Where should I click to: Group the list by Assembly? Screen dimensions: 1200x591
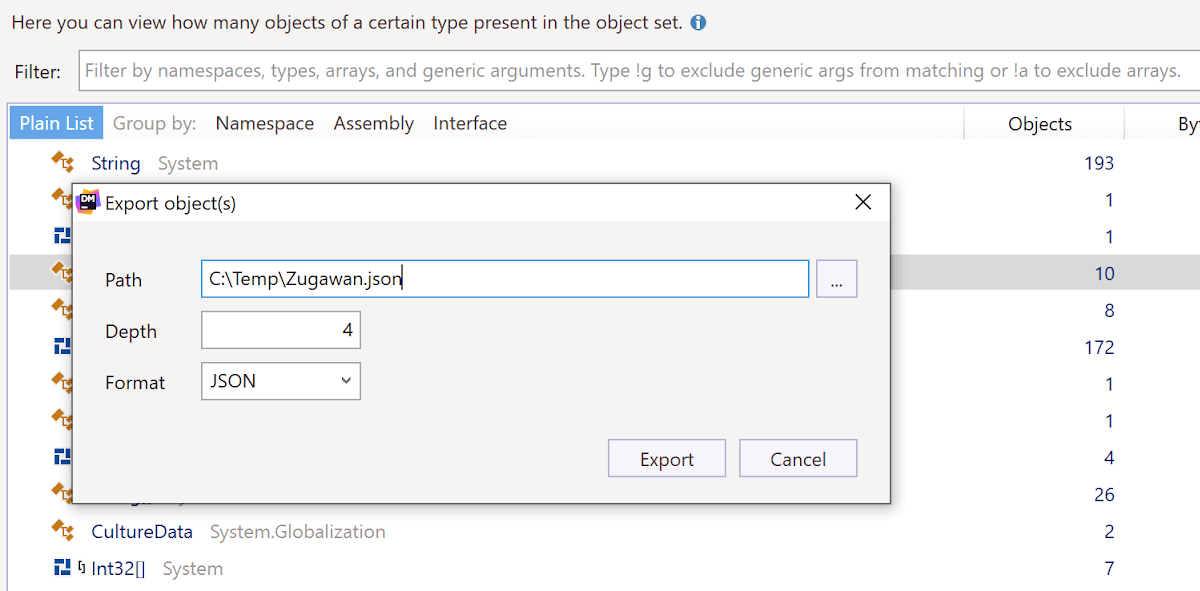click(373, 123)
